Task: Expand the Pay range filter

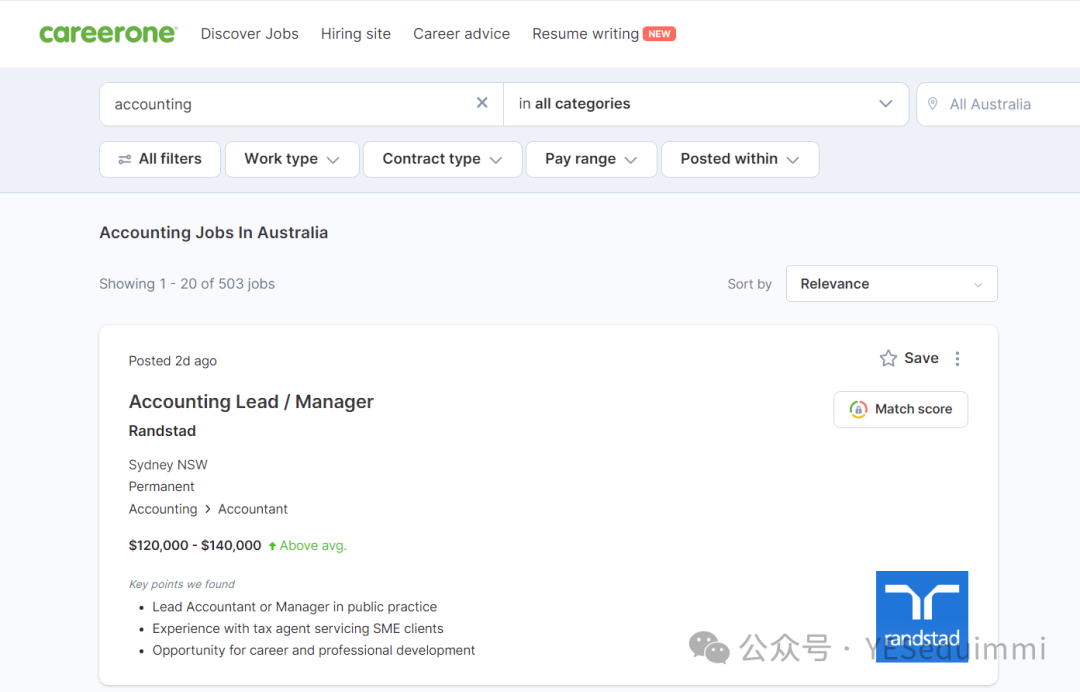Action: click(591, 159)
